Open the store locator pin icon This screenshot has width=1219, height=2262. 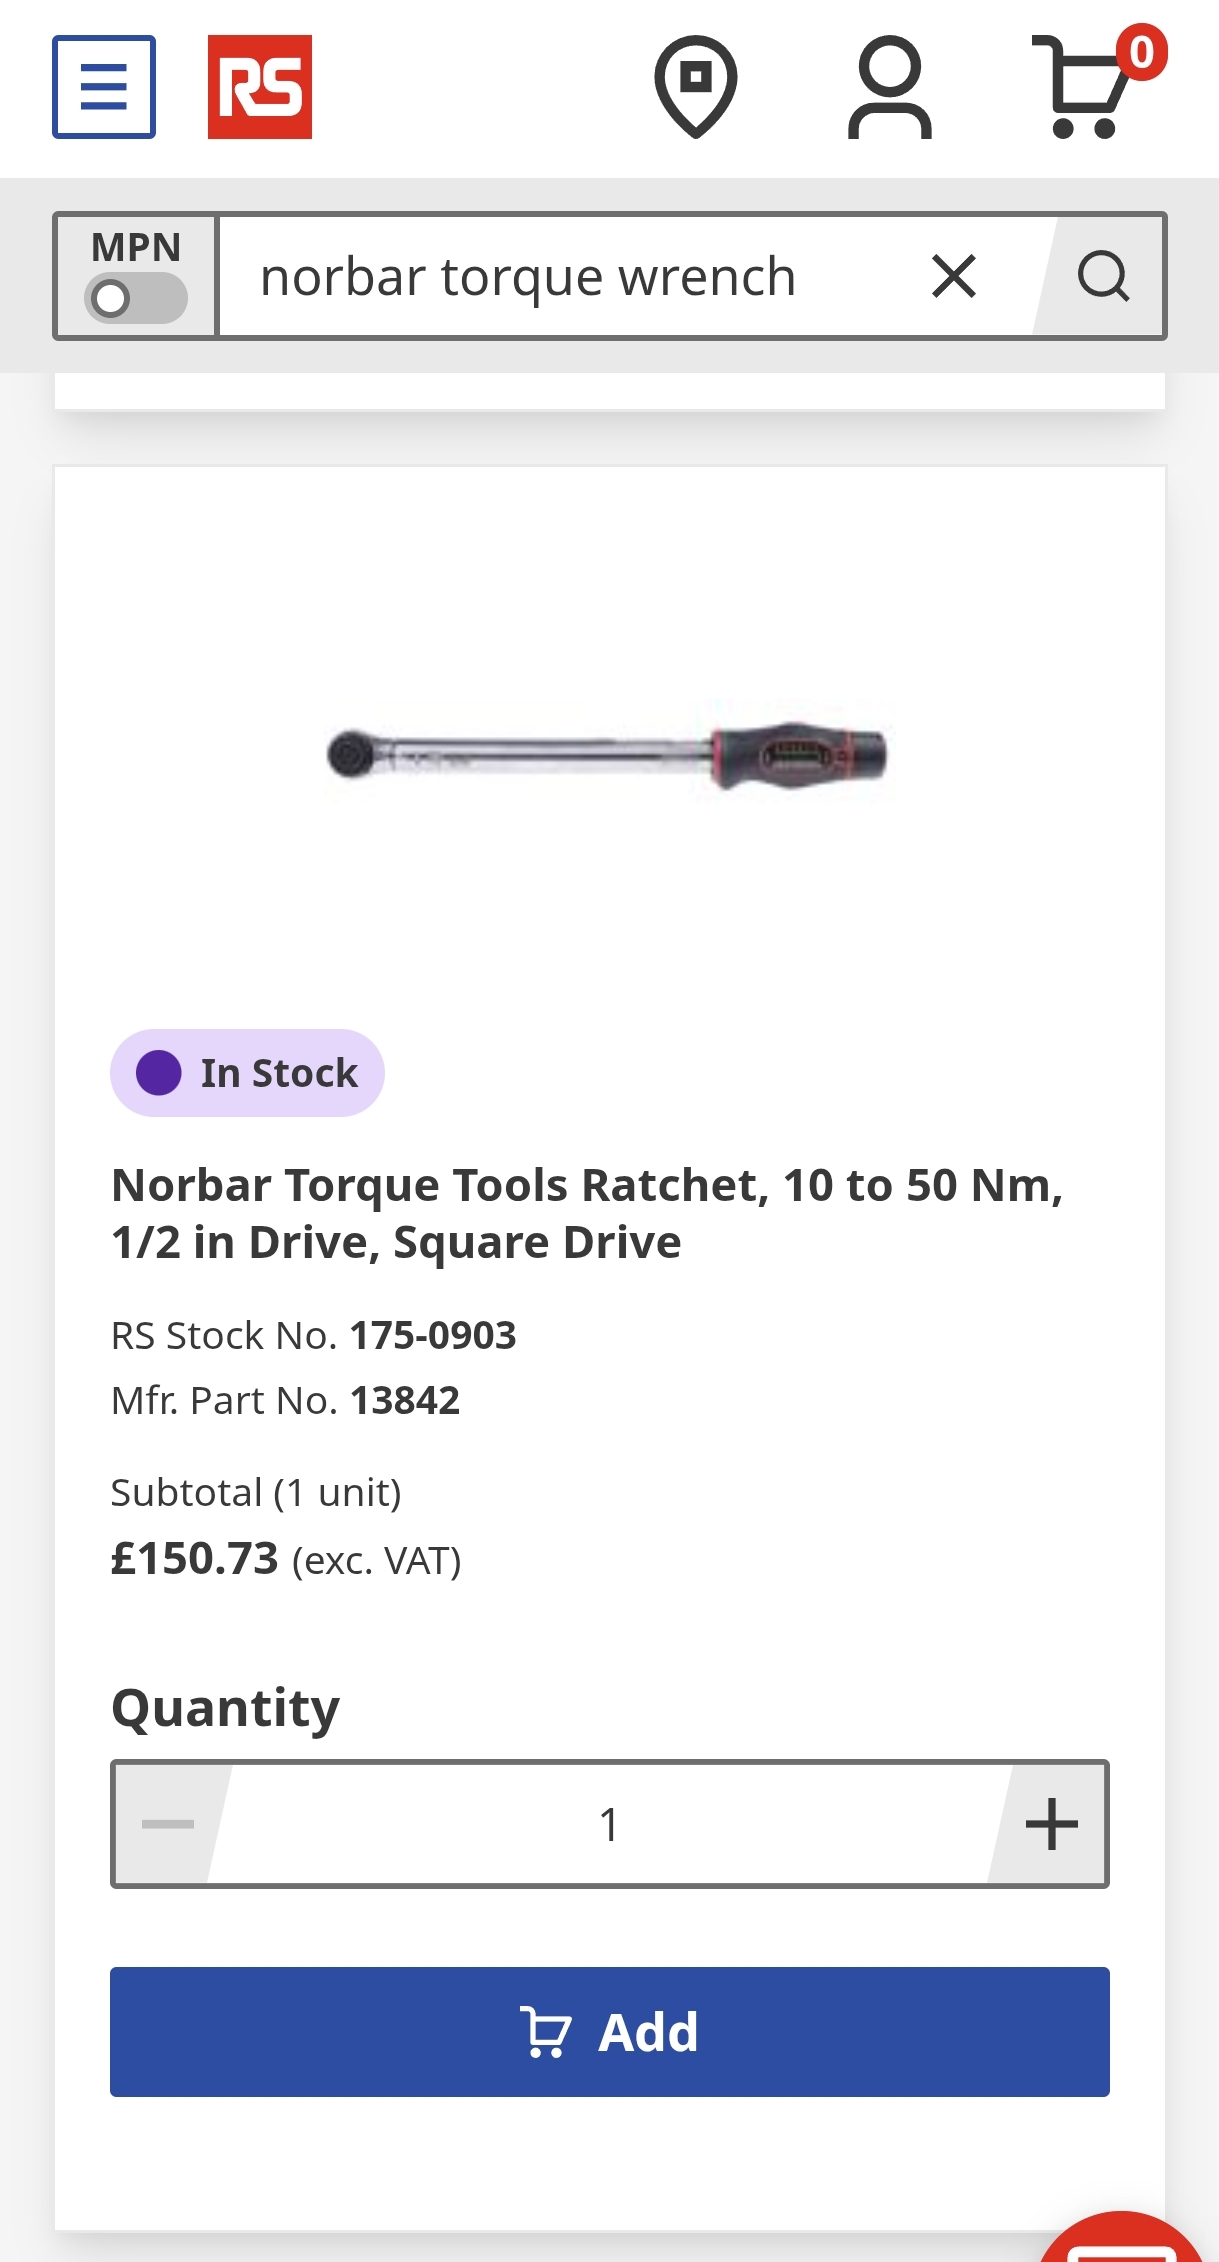[x=695, y=86]
